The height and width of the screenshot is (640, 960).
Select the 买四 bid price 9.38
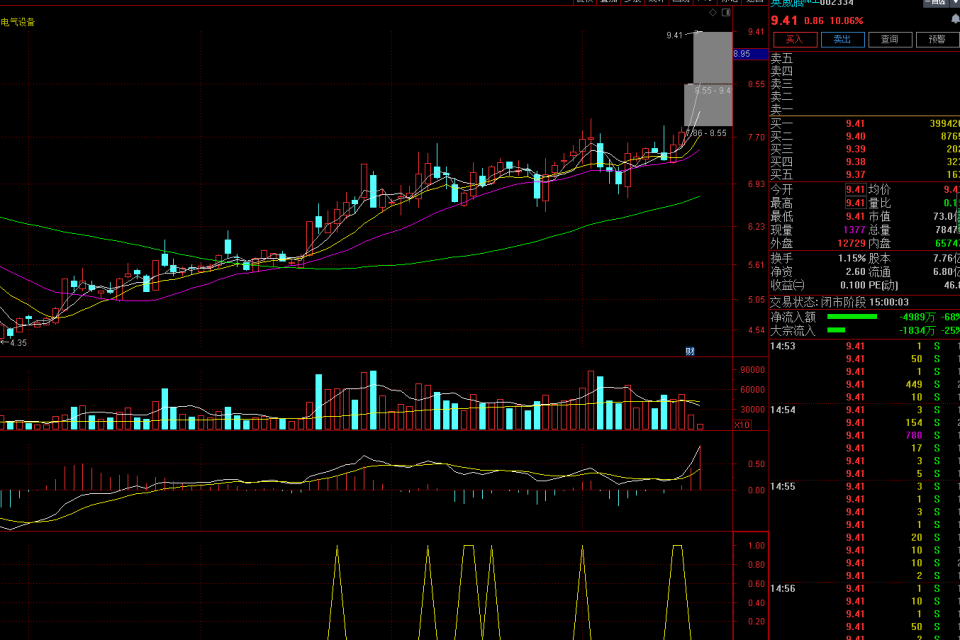click(855, 162)
